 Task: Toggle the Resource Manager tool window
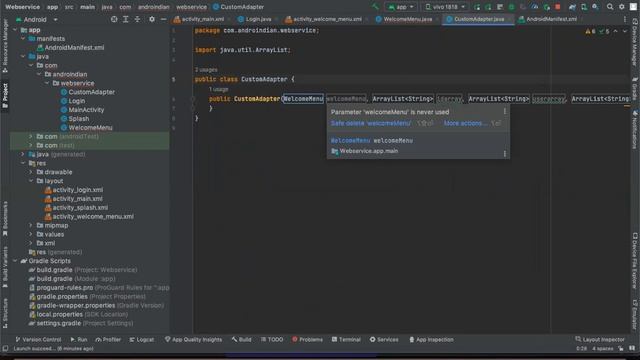click(5, 45)
